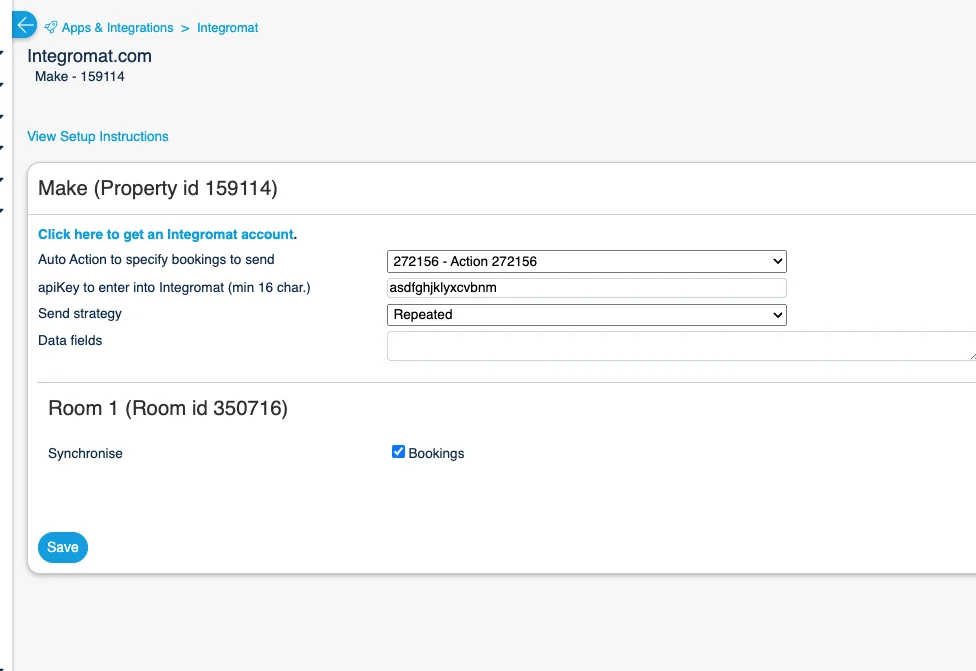Click the blue back arrow button

point(25,25)
